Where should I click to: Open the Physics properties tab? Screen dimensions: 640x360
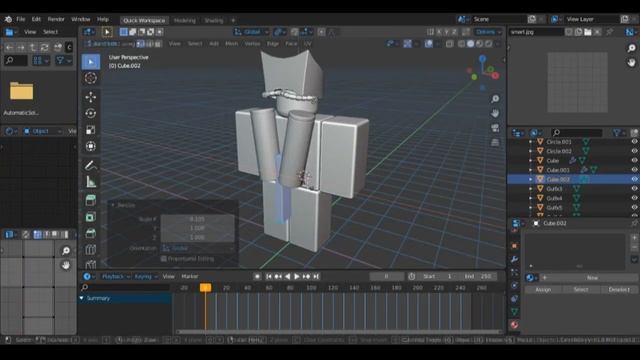pyautogui.click(x=514, y=285)
